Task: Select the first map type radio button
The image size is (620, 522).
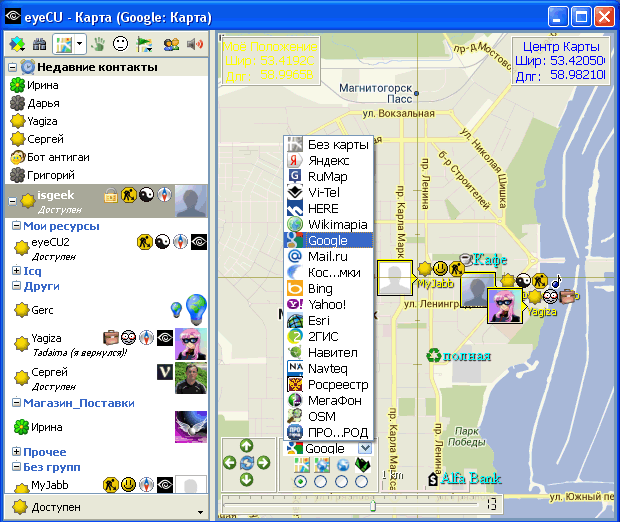Action: click(300, 482)
